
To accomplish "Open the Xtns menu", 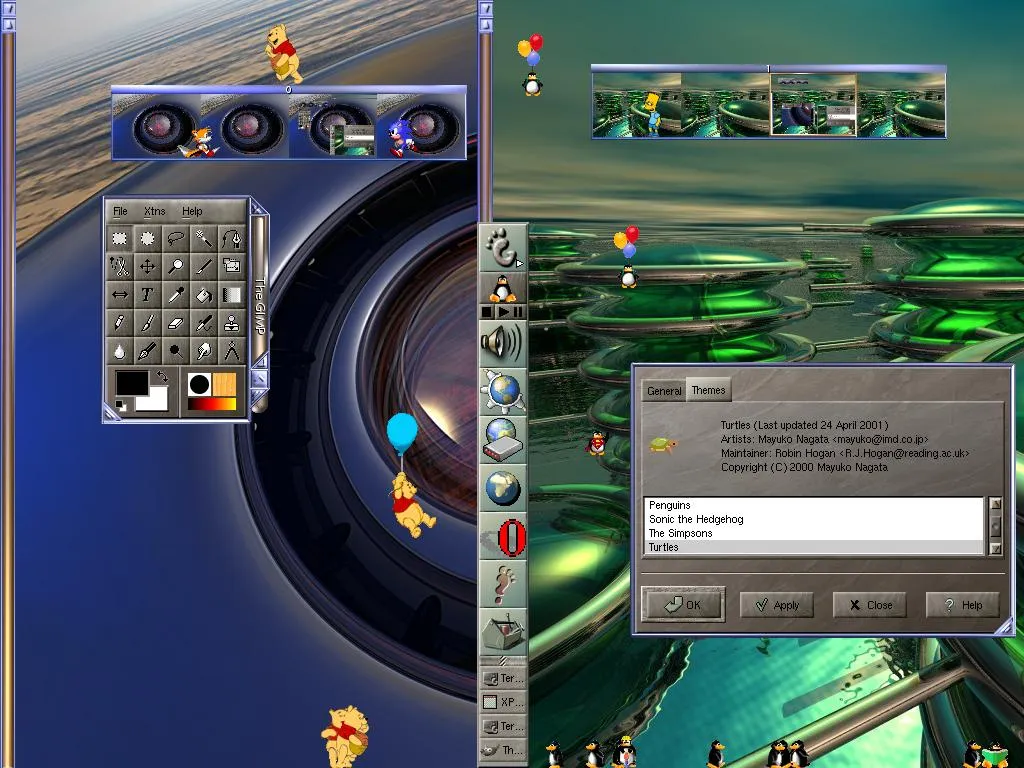I will click(153, 211).
